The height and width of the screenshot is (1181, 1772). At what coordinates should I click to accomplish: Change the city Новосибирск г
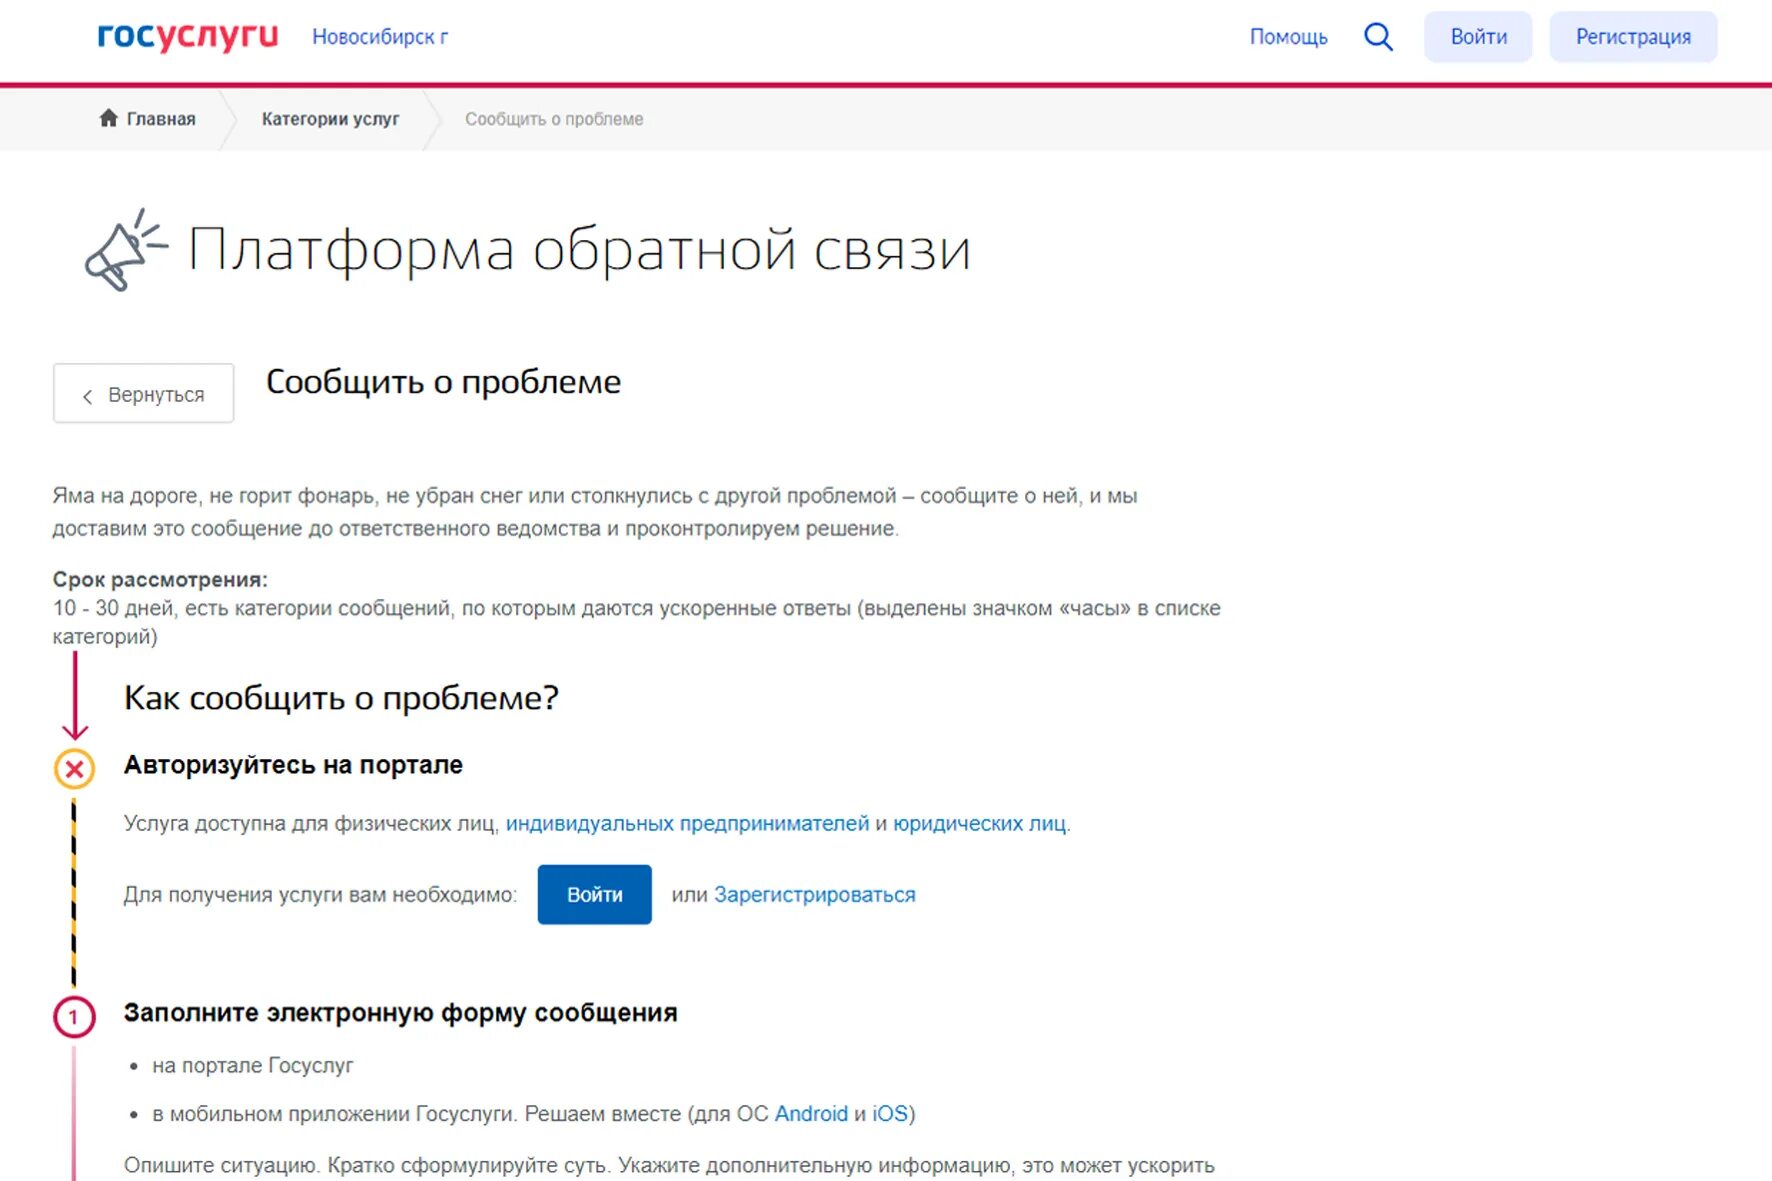[380, 37]
